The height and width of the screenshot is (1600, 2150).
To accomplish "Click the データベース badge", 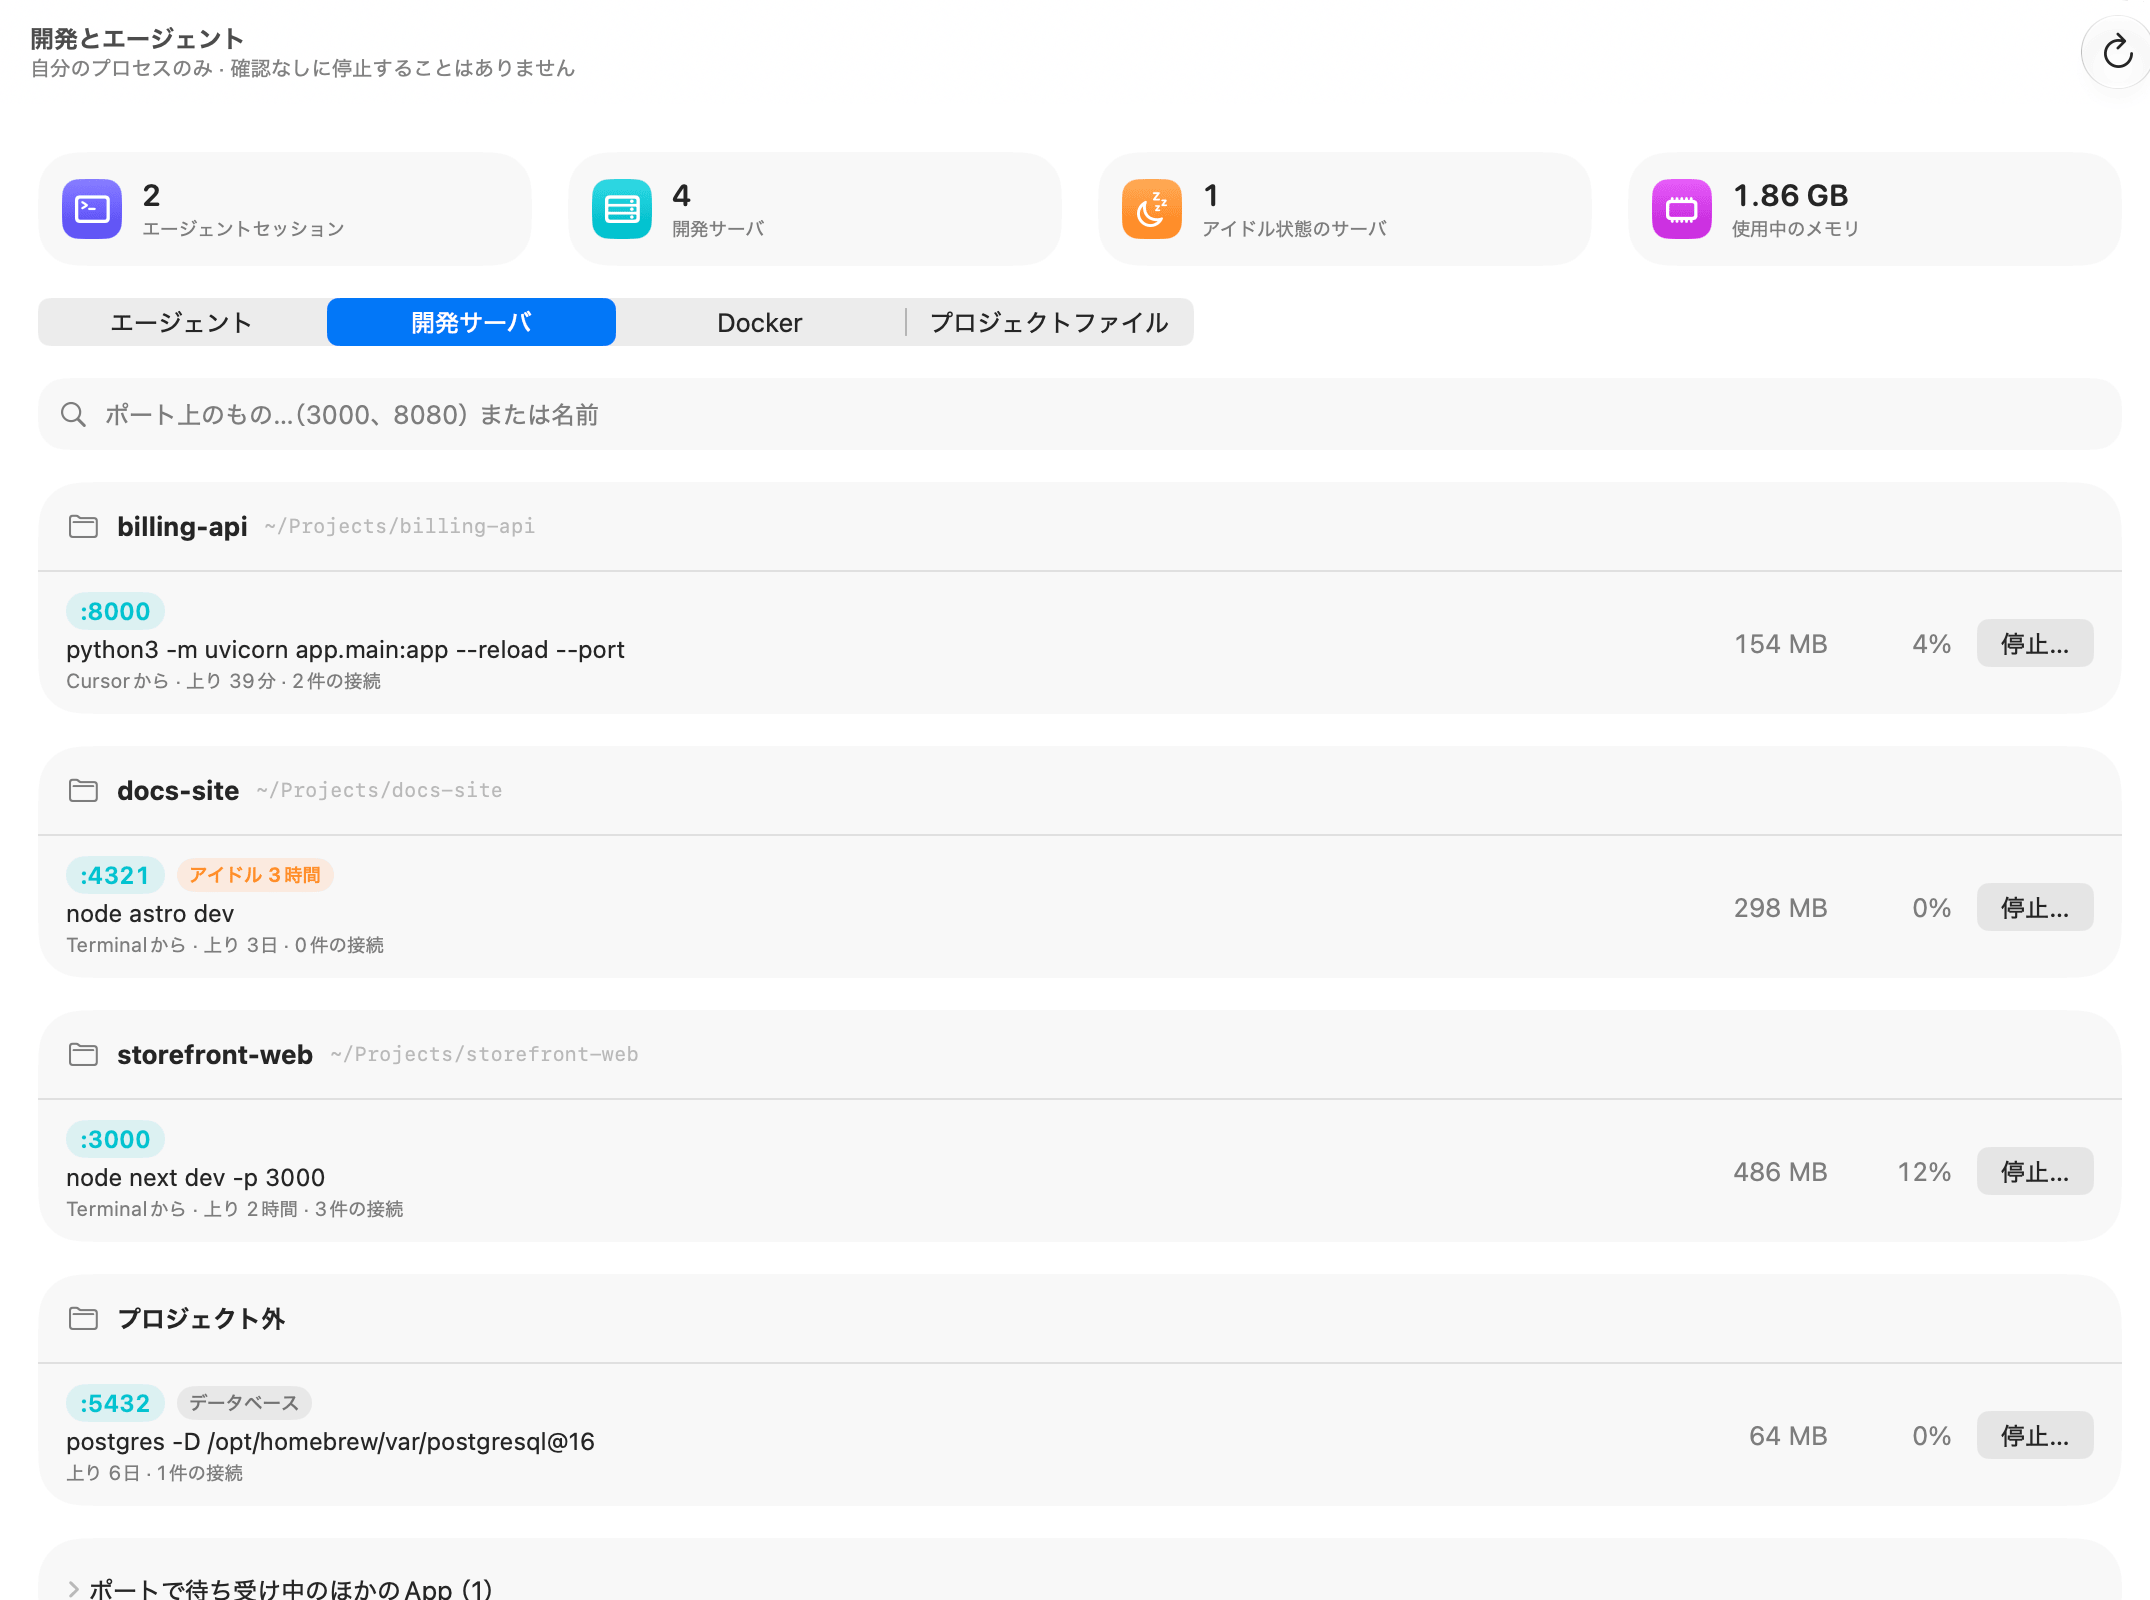I will pos(244,1403).
